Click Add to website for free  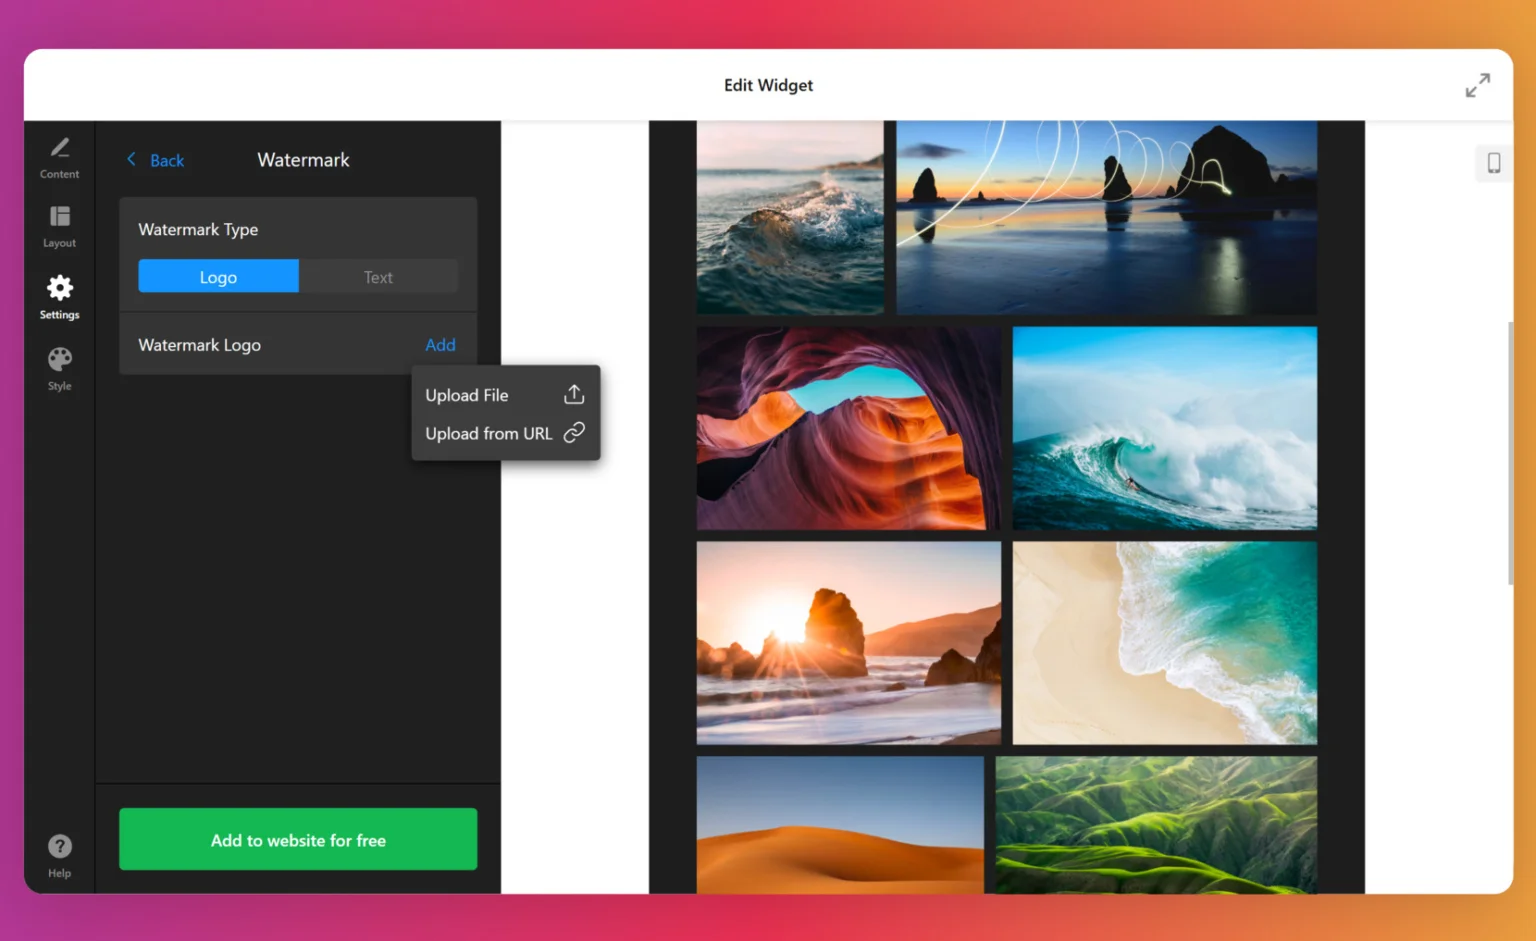click(x=297, y=839)
